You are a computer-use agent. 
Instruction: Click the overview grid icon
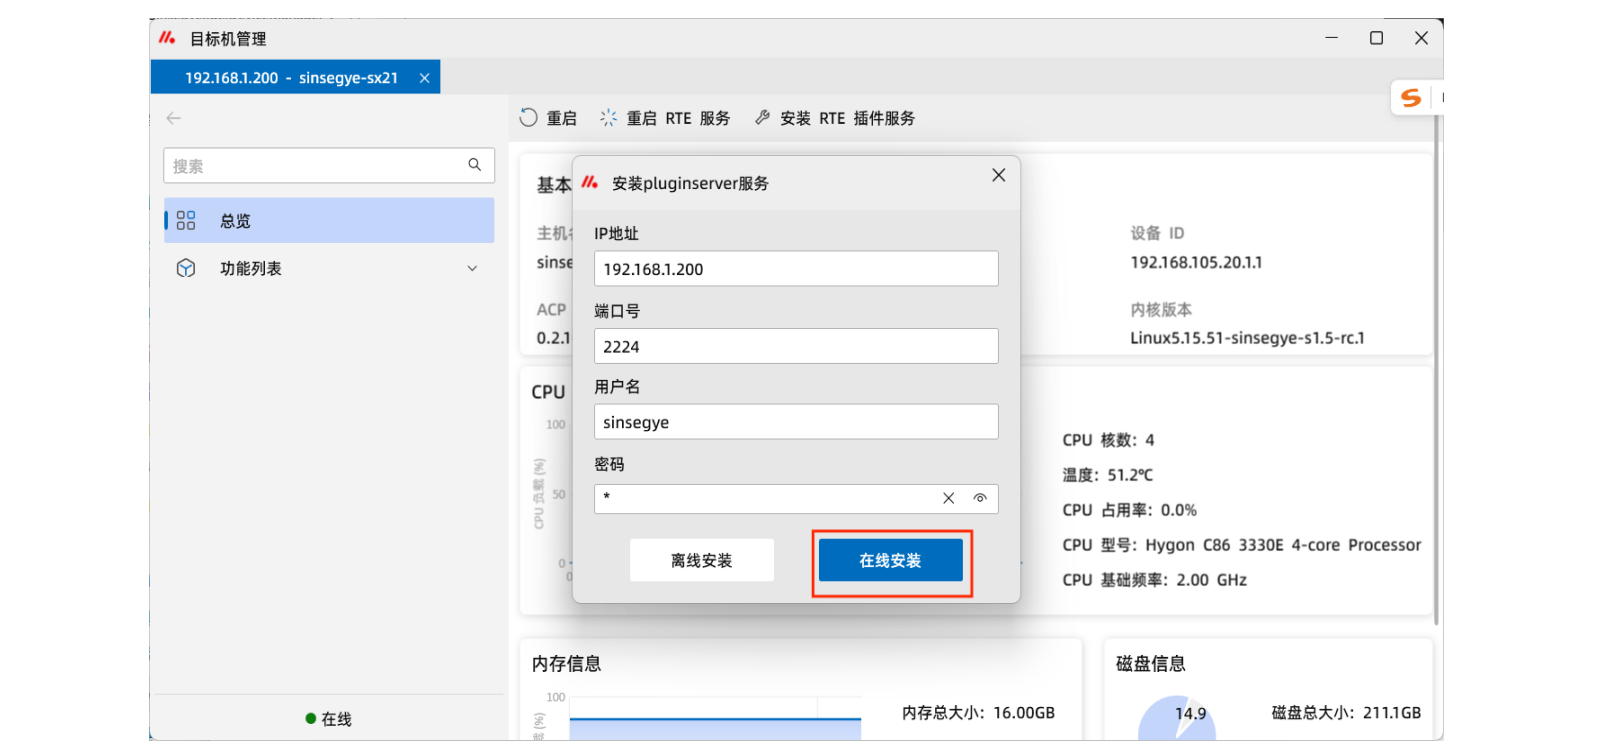(x=186, y=220)
